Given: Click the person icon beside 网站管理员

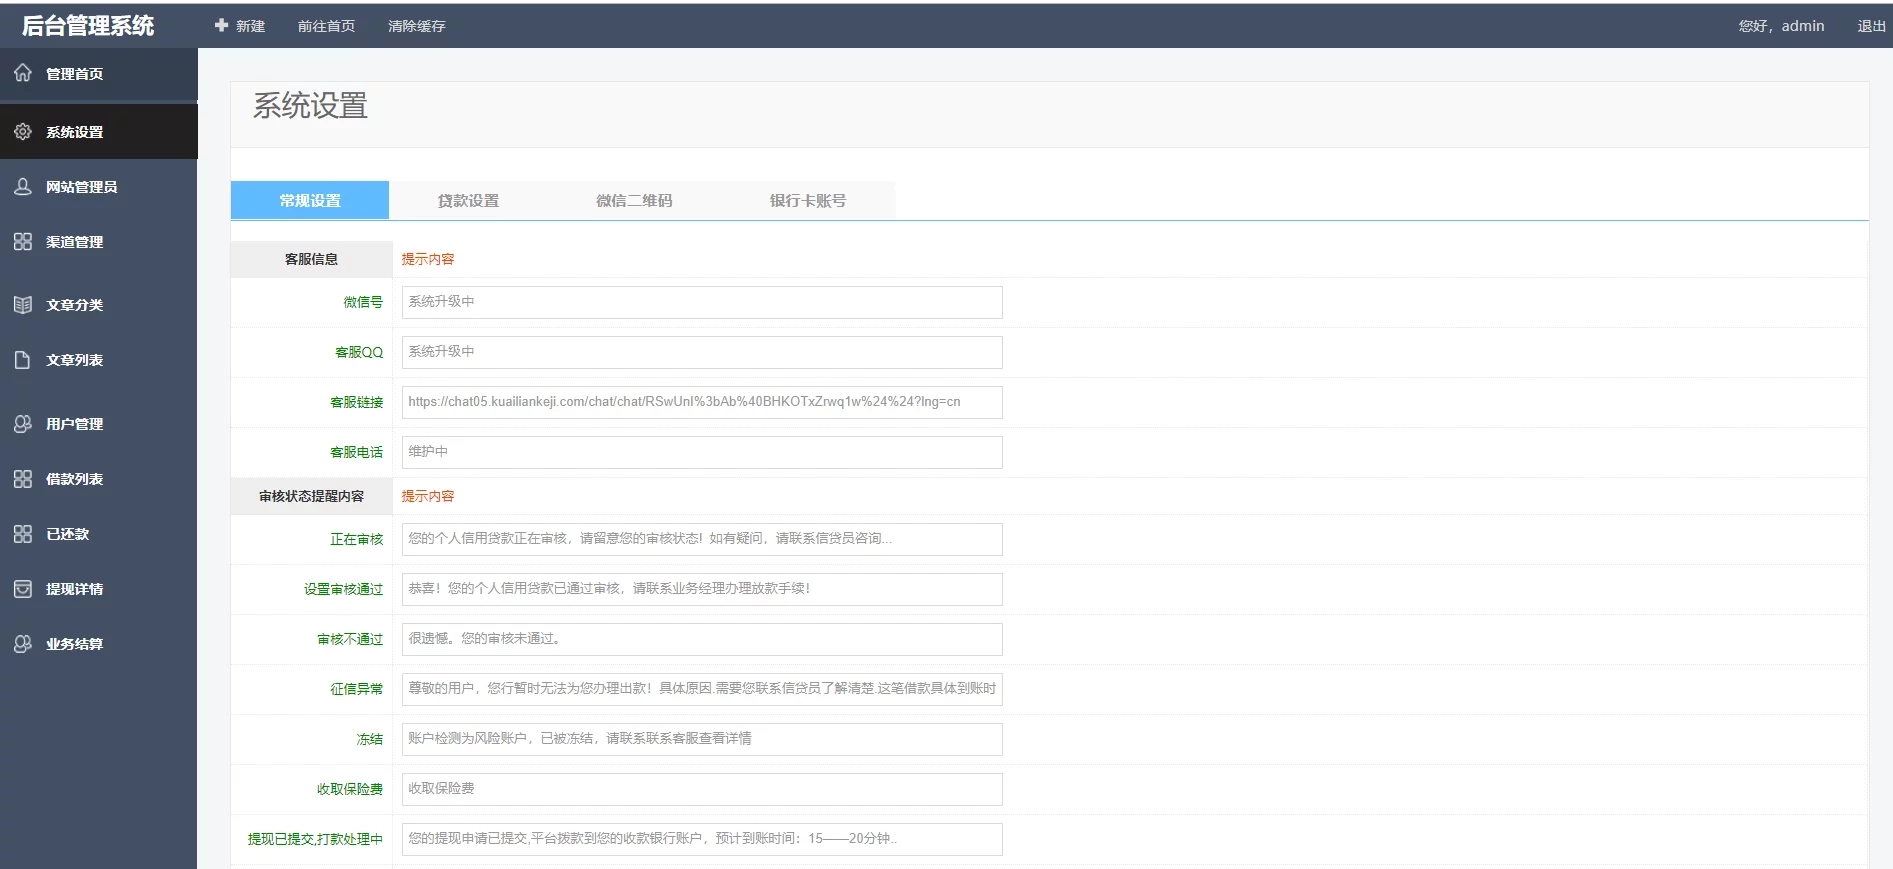Looking at the screenshot, I should (x=23, y=187).
